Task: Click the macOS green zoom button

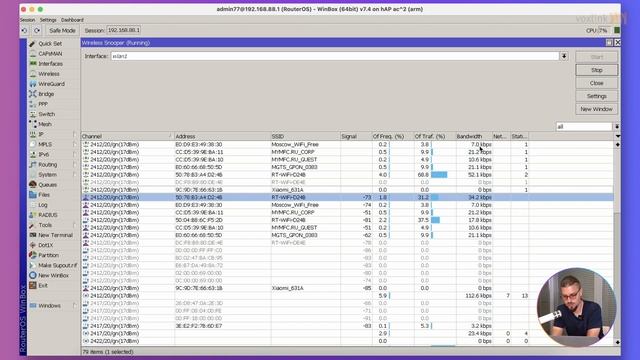Action: tap(40, 9)
